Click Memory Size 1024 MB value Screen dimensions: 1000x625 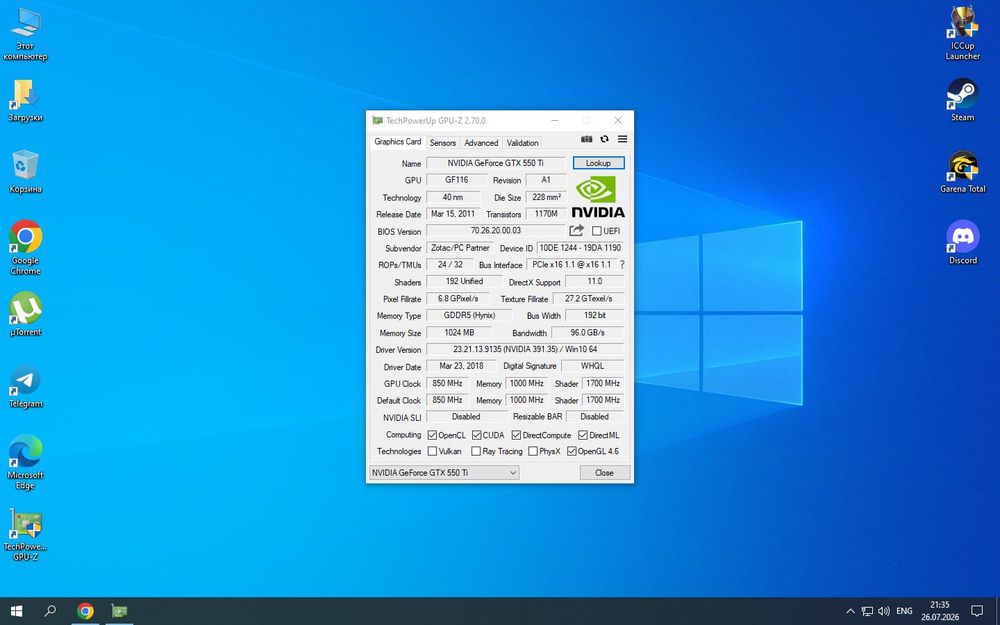coord(459,332)
